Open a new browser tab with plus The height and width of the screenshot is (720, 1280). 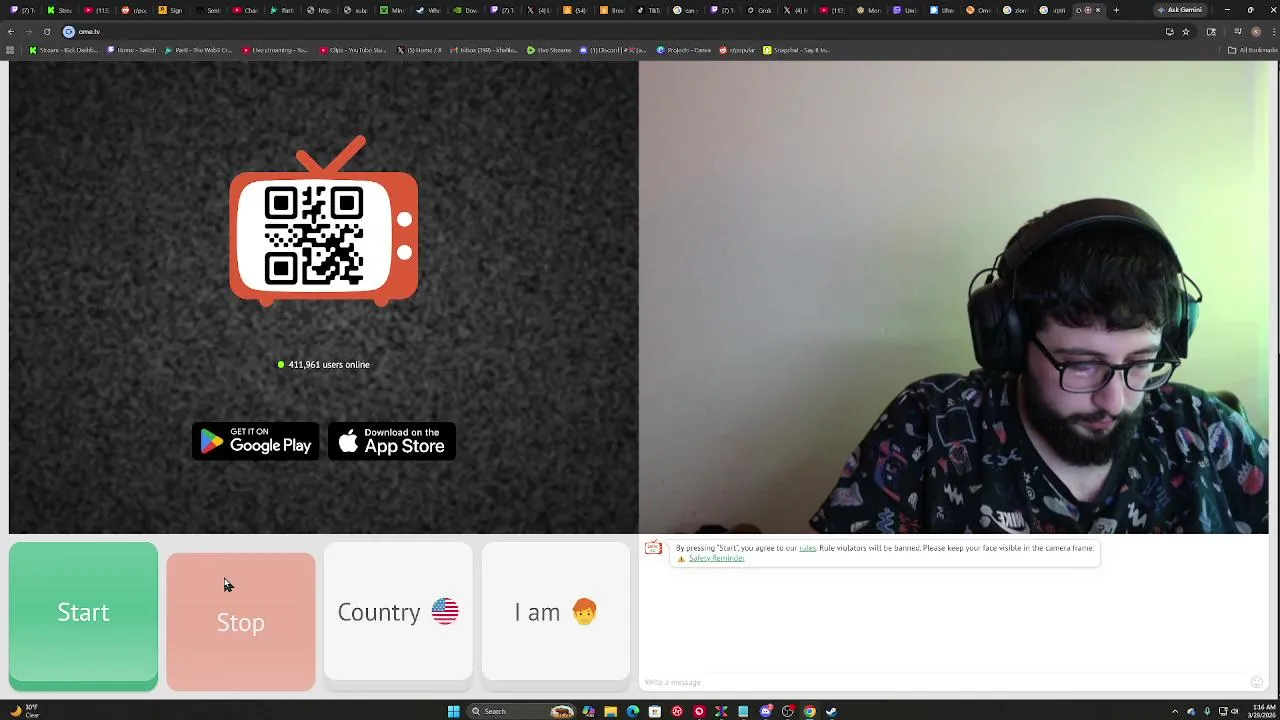coord(1116,10)
